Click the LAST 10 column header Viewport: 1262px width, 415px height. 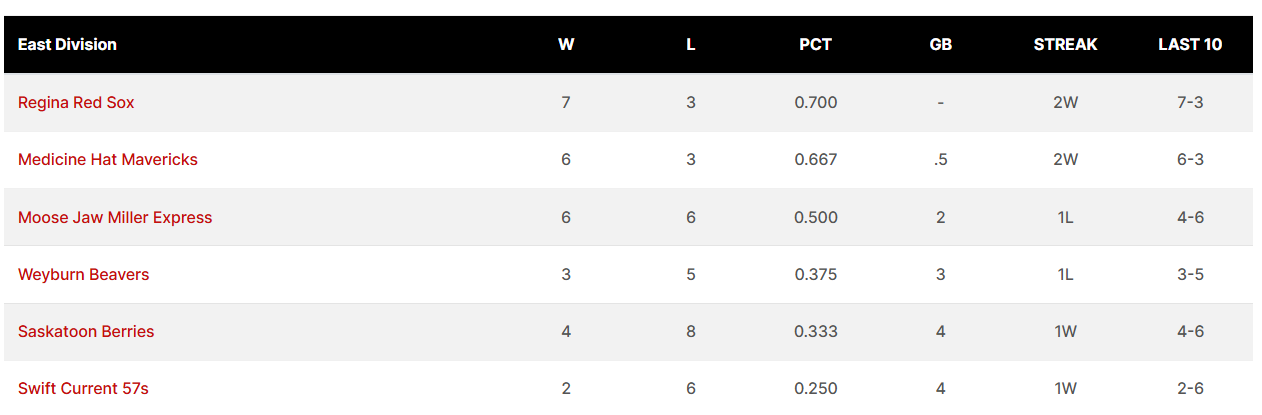click(1190, 44)
